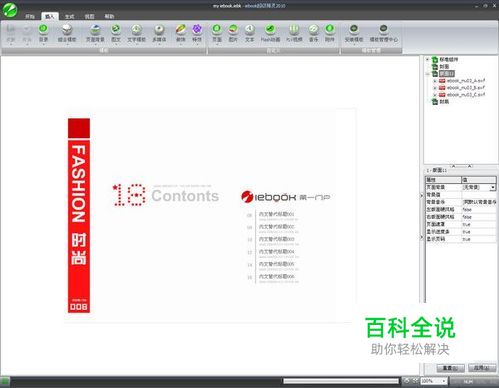Switch to the 帮助 ribbon tab
499x388 pixels.
[109, 16]
